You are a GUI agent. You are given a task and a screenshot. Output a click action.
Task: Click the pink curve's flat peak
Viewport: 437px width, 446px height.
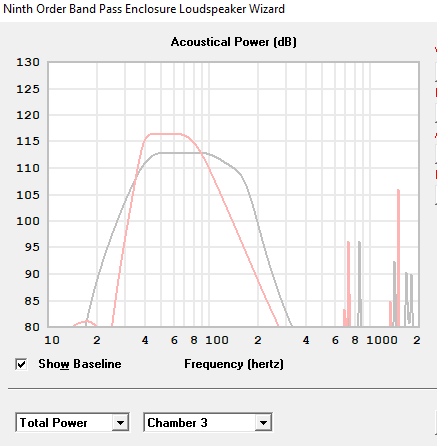coord(166,134)
